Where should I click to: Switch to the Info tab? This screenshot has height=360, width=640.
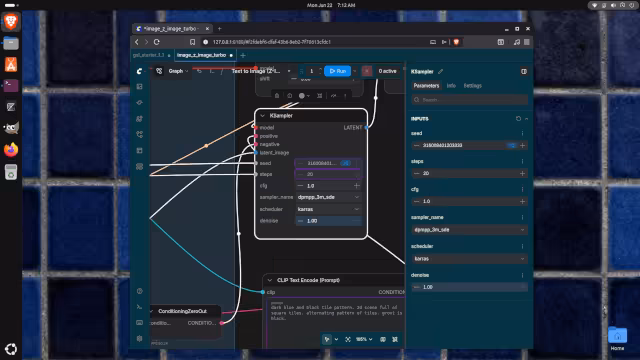point(451,86)
